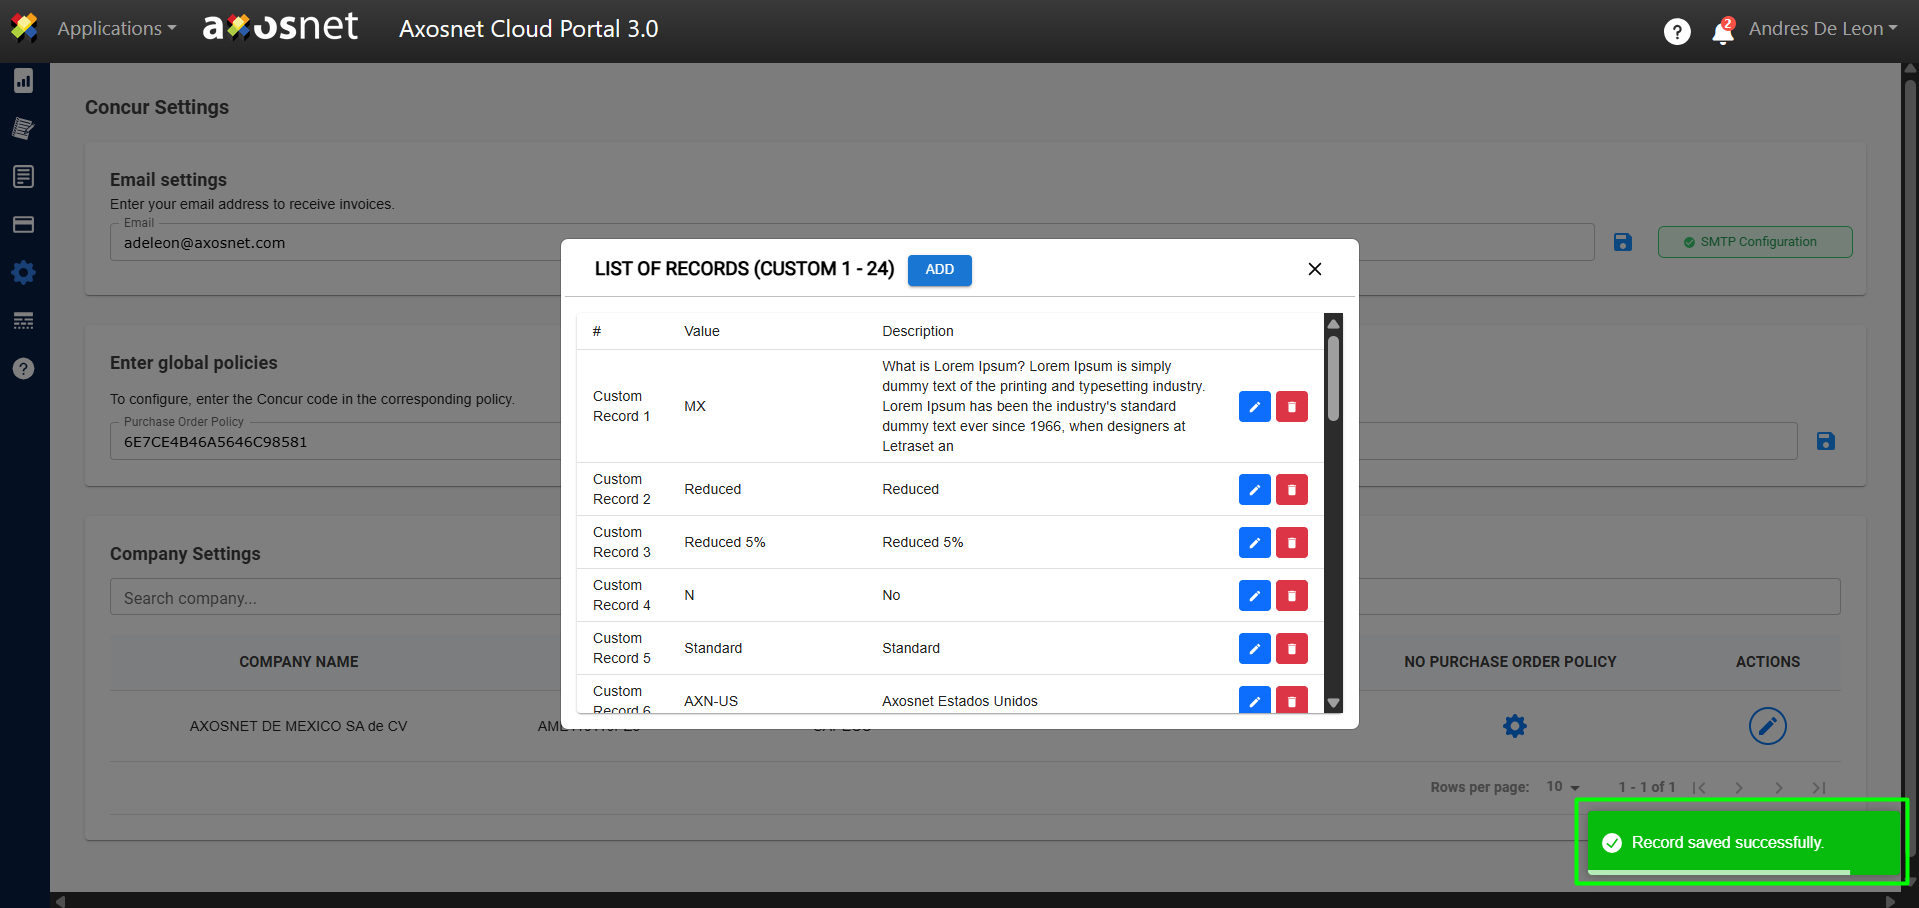Open the table grid sidebar icon

click(x=24, y=320)
